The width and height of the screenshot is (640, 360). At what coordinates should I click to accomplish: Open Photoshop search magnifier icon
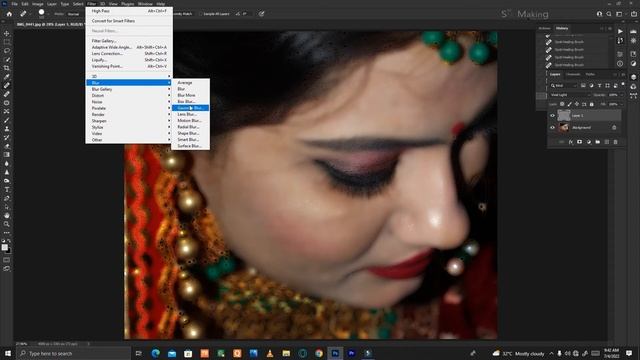coord(609,14)
